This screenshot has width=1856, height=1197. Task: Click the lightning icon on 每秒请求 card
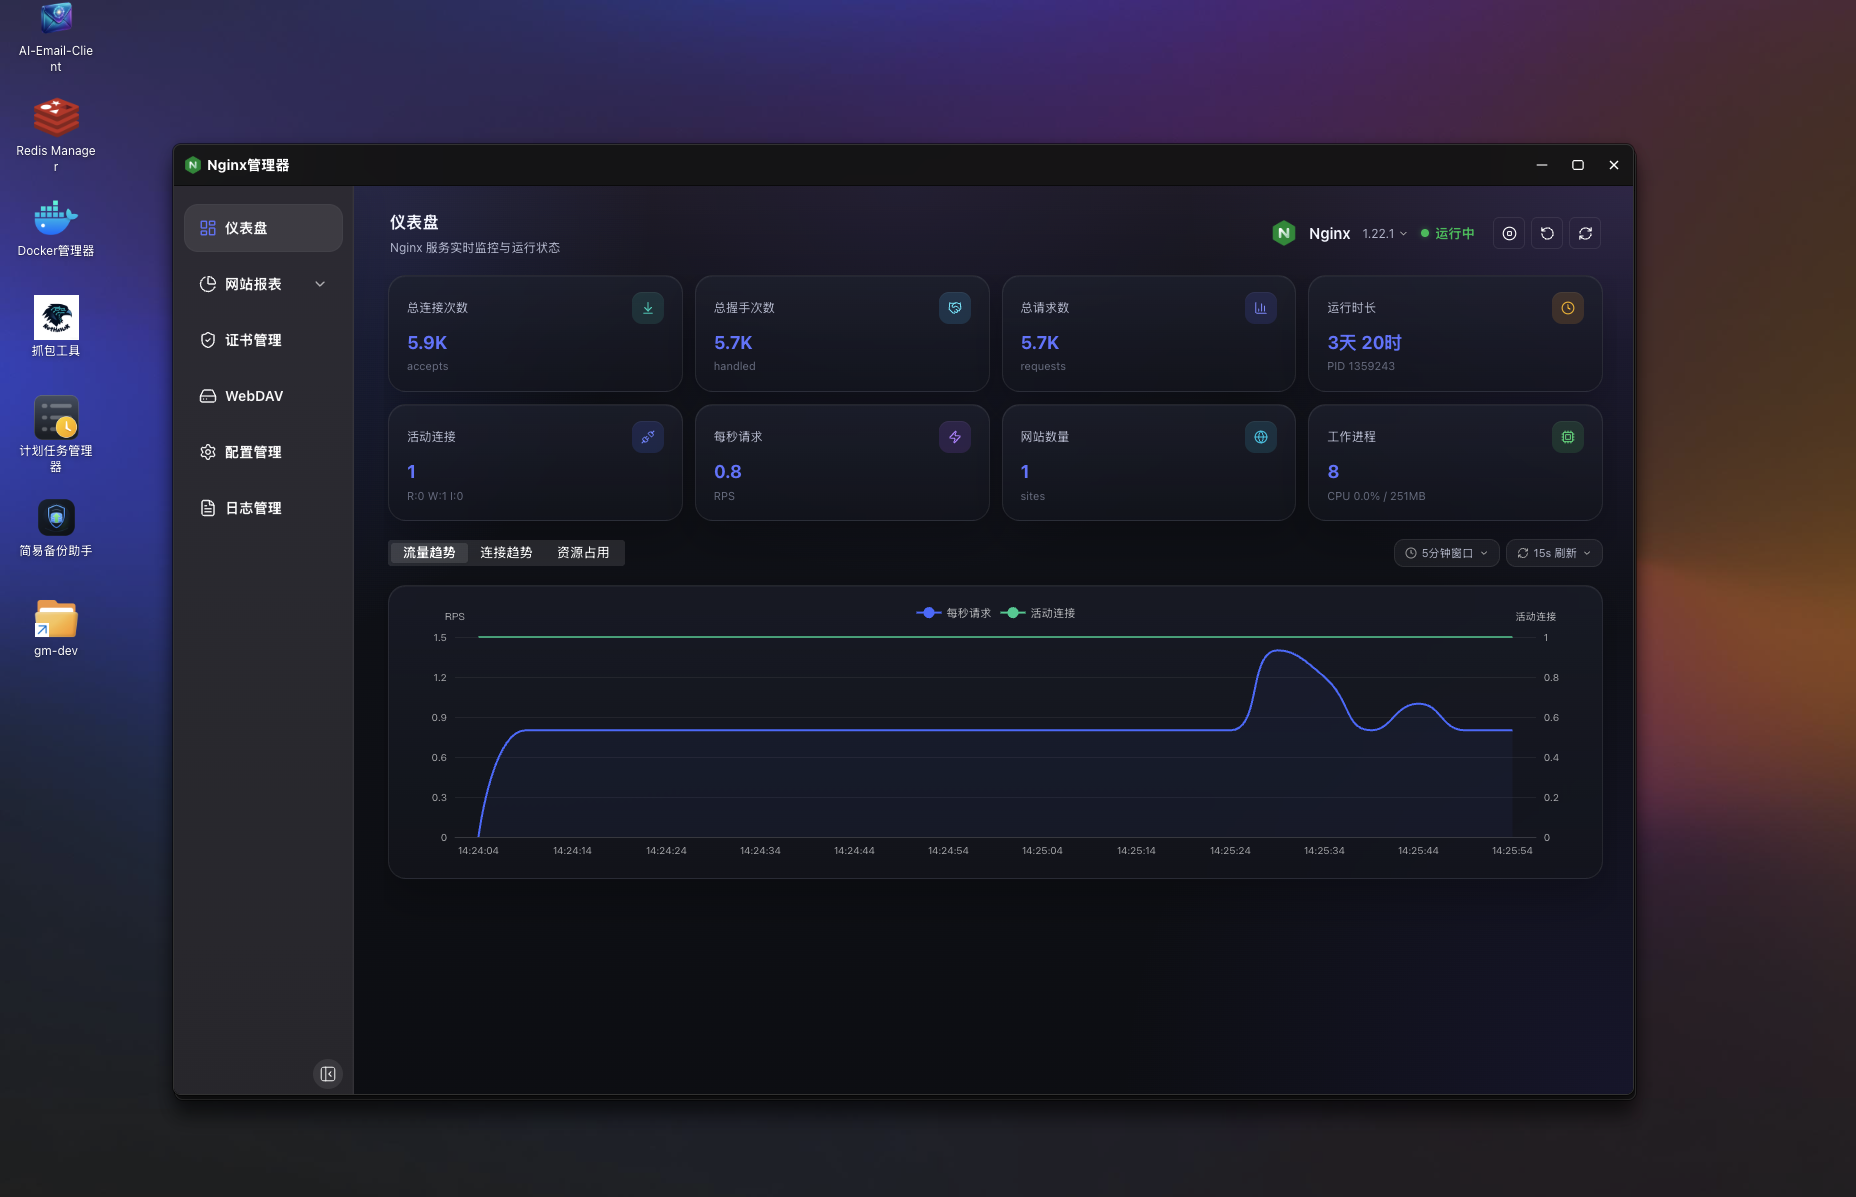(x=955, y=437)
